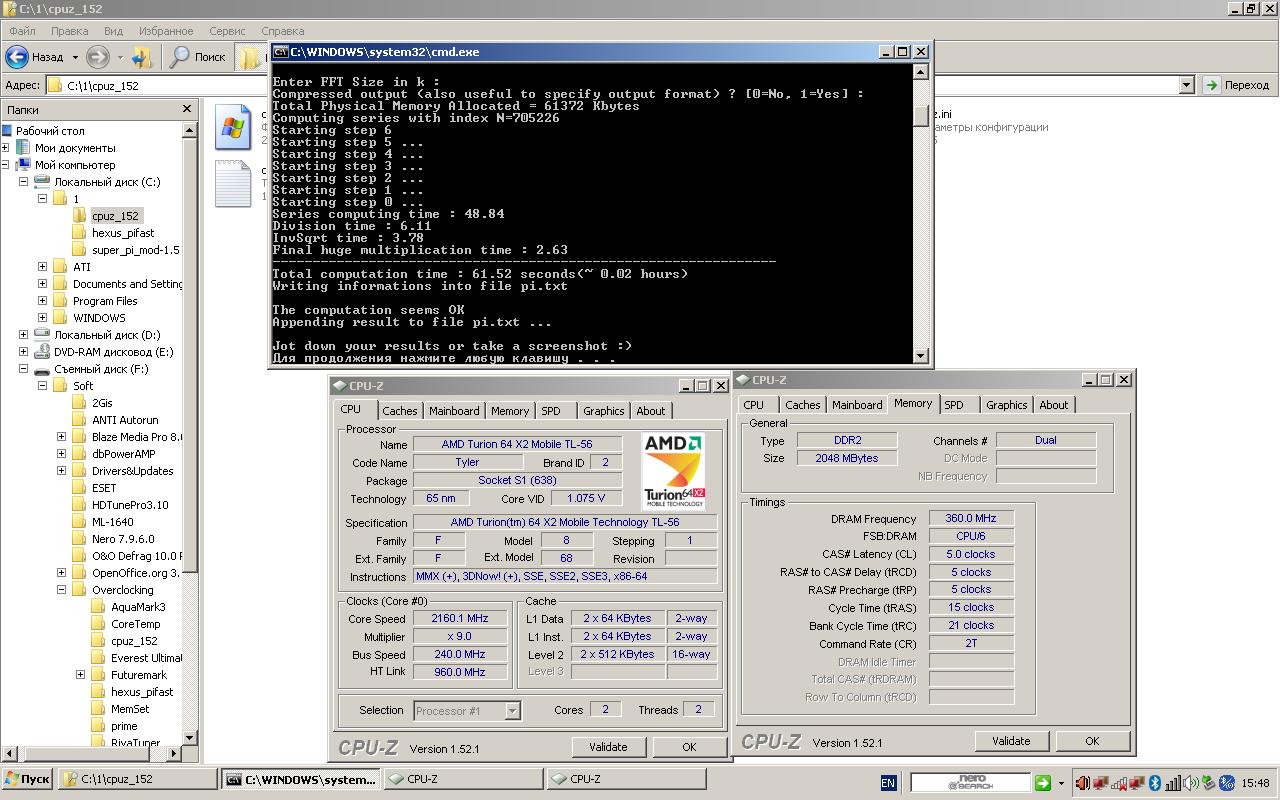Click the AMD Turion 64 X2 logo

click(x=673, y=472)
